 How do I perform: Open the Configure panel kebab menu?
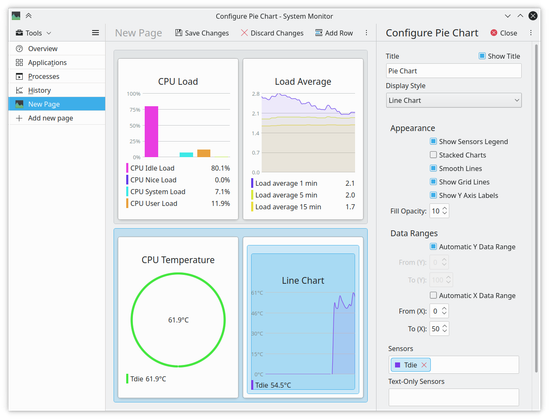[x=531, y=33]
